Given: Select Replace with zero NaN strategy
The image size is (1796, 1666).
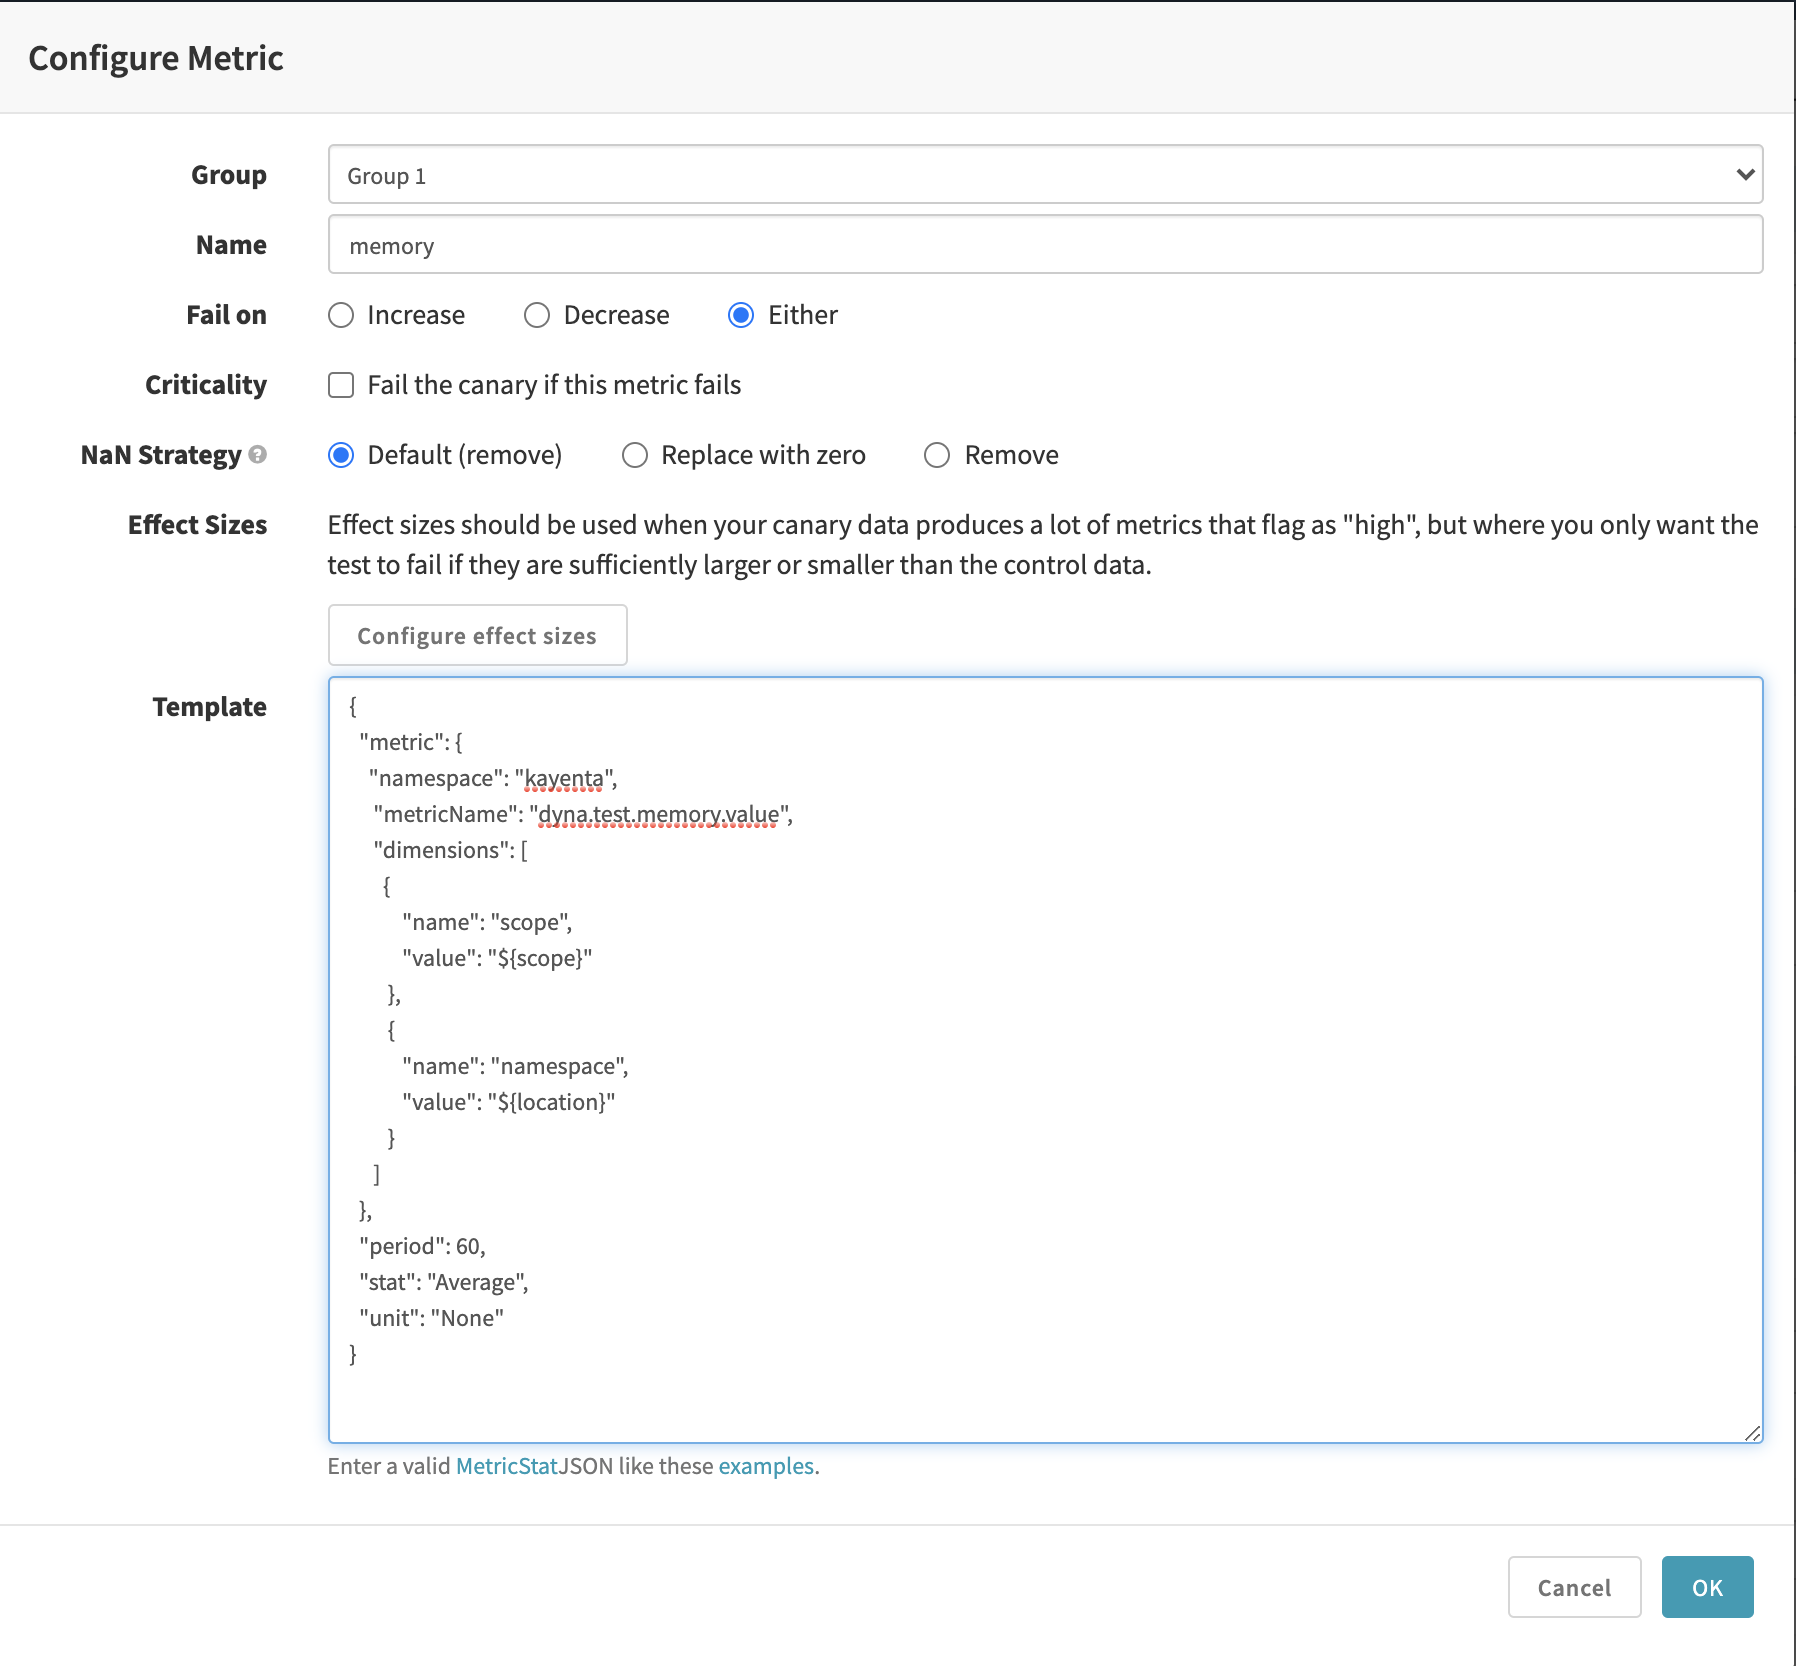Looking at the screenshot, I should 635,455.
